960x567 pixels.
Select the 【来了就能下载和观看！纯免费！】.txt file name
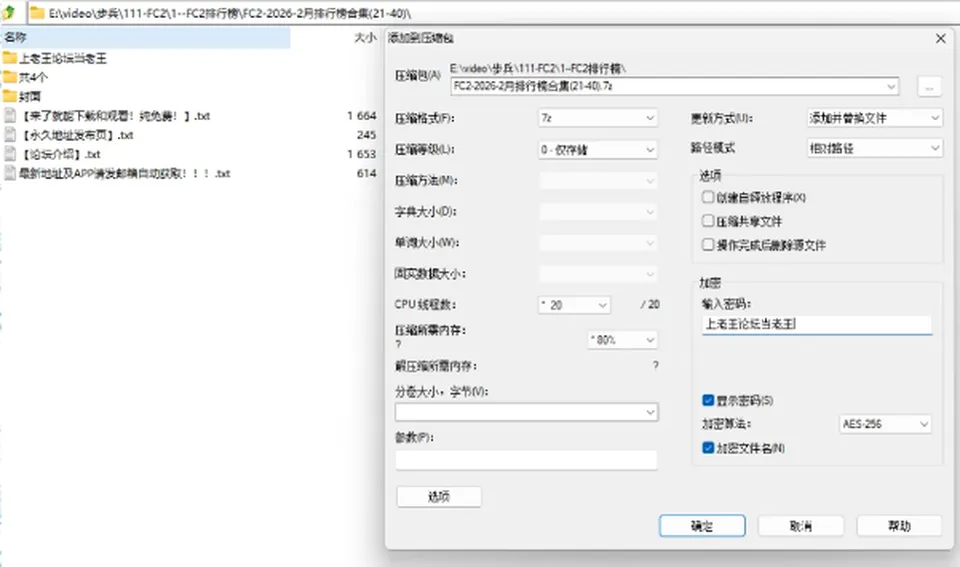[x=116, y=116]
